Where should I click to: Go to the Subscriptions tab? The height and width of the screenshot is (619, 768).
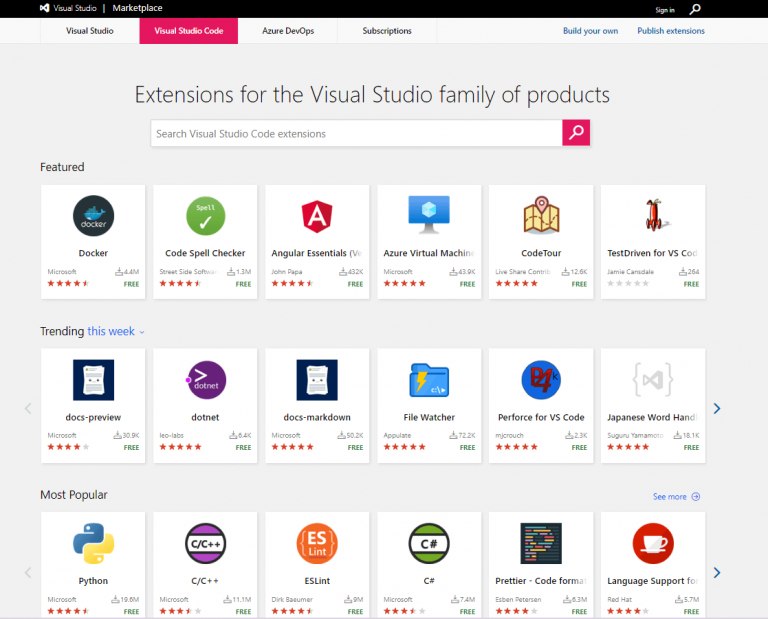tap(387, 31)
